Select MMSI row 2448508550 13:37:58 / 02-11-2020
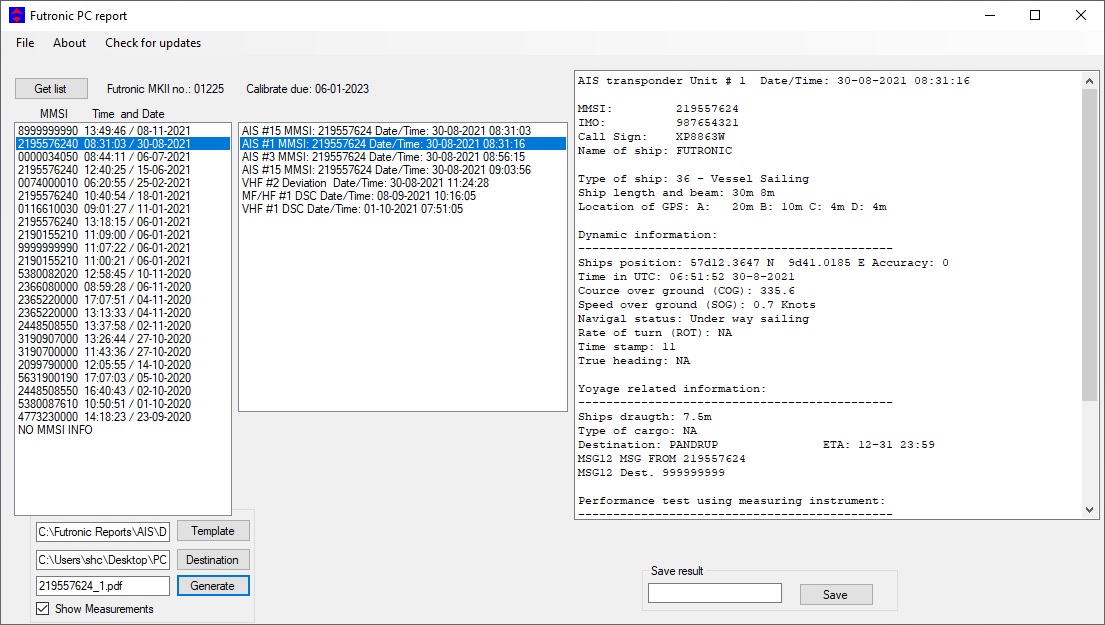This screenshot has height=625, width=1105. [x=123, y=326]
